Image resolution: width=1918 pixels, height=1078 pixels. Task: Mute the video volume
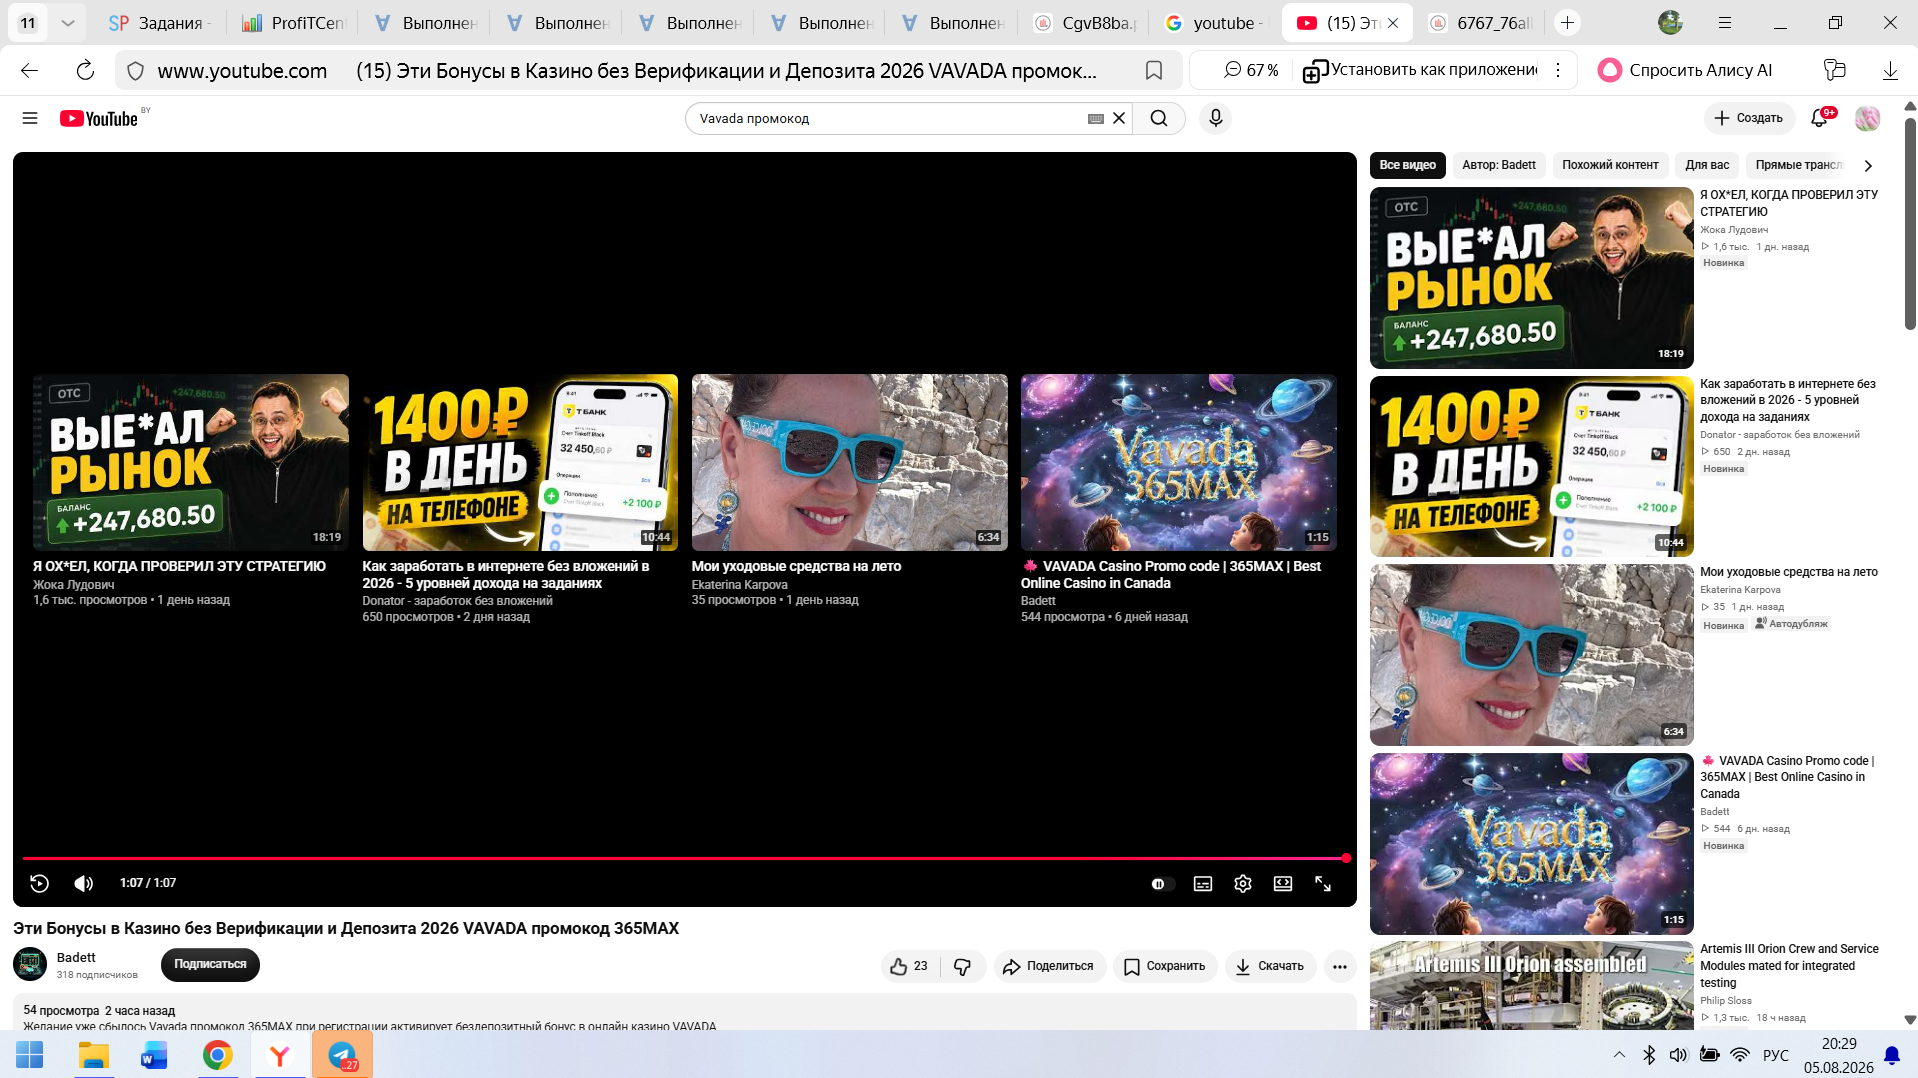pos(84,883)
